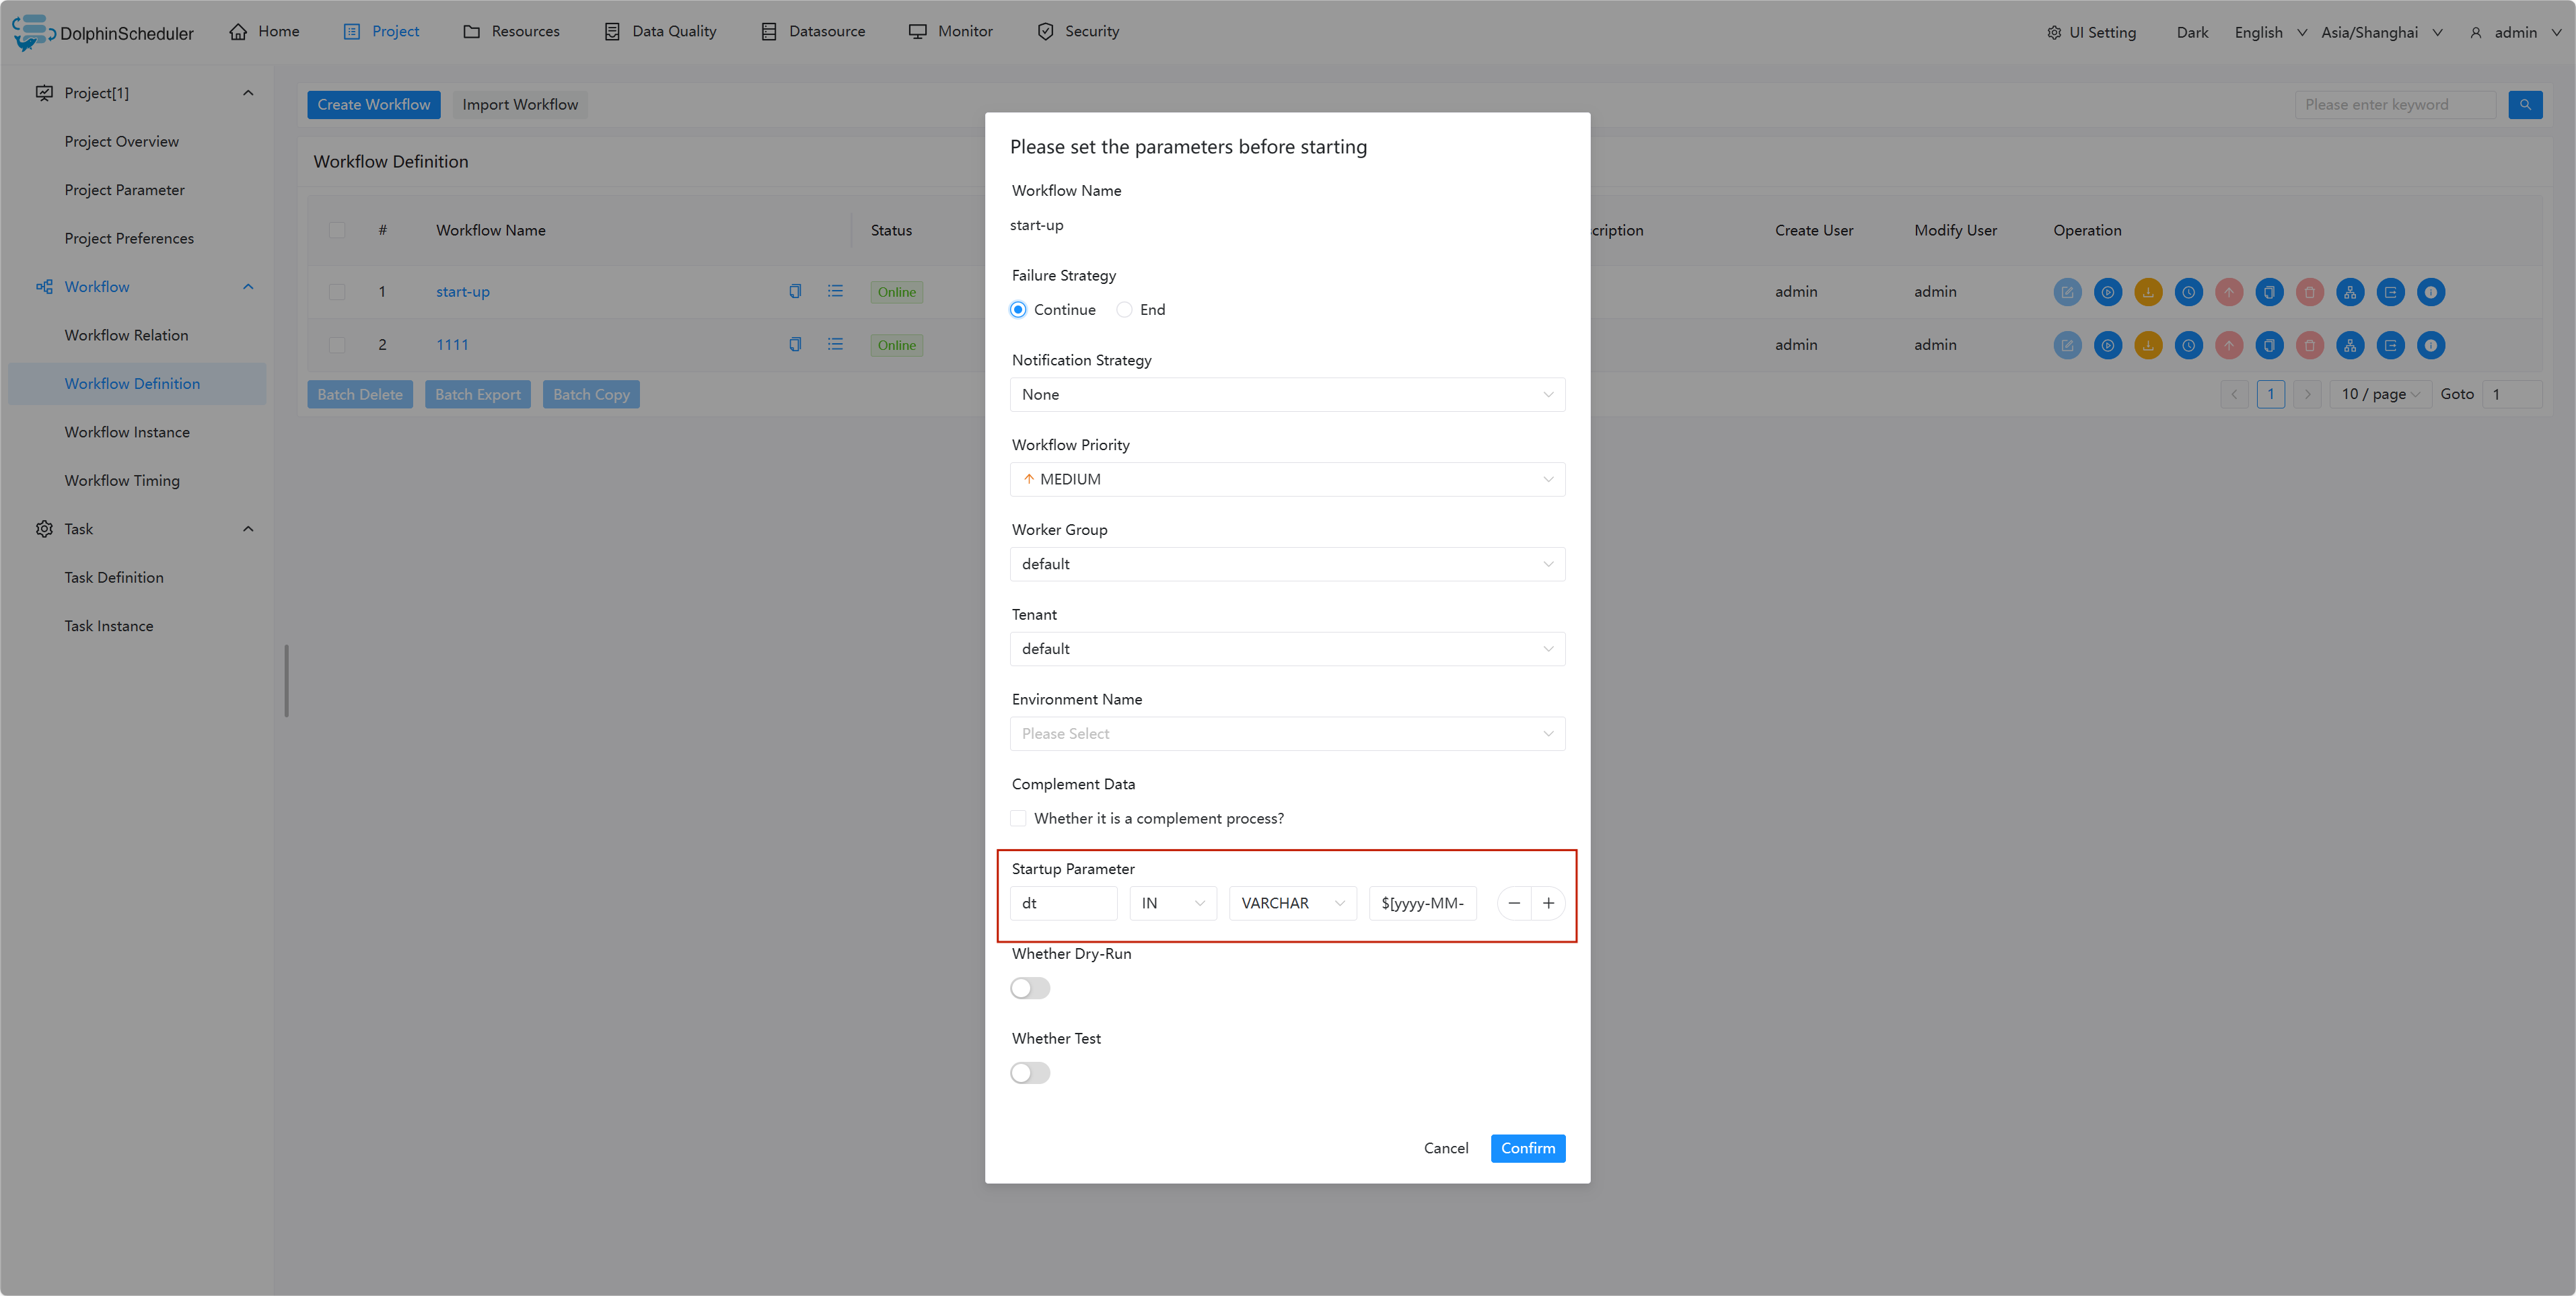Turn on the Whether Test switch
Screen dimensions: 2576x1296
[1029, 1073]
